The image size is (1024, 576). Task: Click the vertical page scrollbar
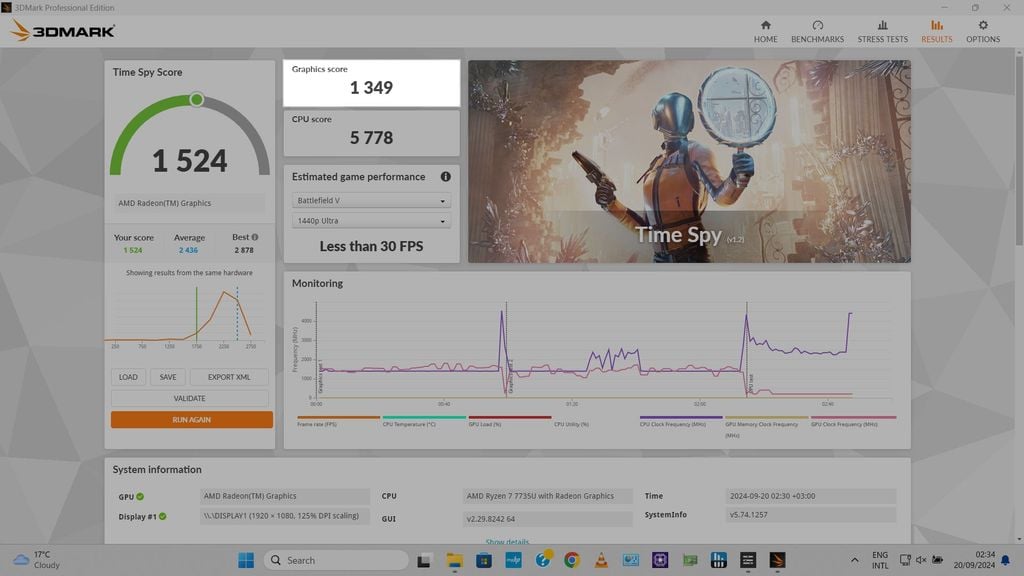[1019, 150]
